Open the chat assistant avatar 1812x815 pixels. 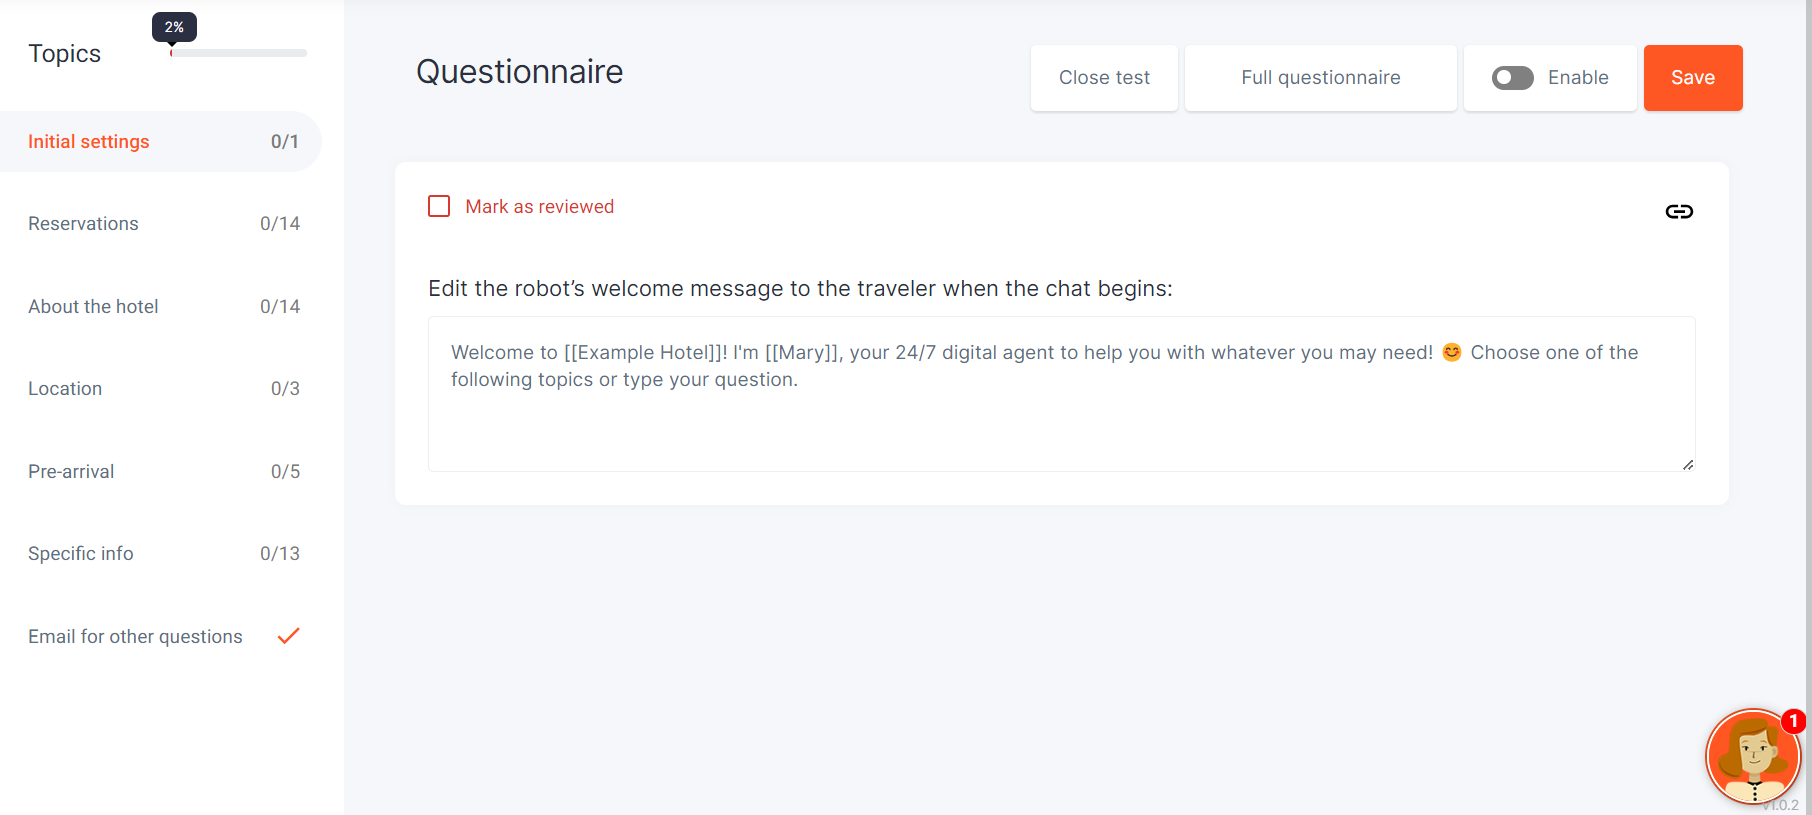1753,757
